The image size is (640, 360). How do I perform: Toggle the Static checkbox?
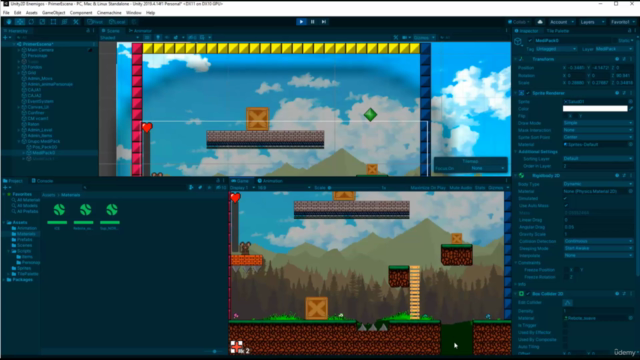(x=616, y=40)
